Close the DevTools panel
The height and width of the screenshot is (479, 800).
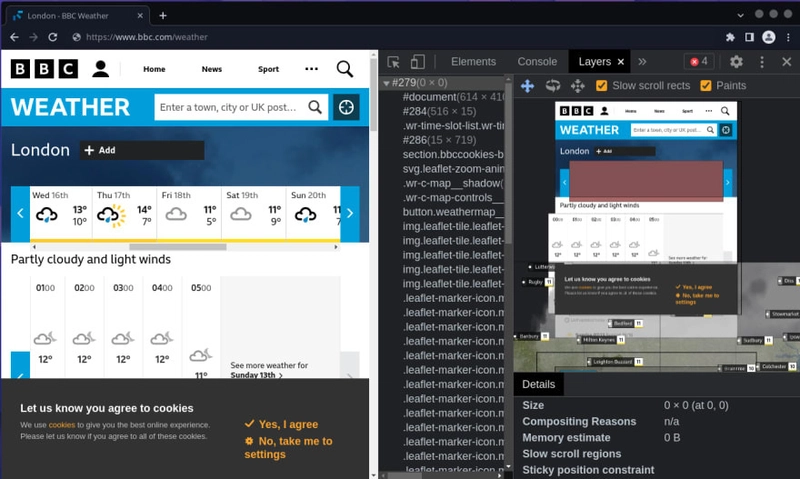787,62
